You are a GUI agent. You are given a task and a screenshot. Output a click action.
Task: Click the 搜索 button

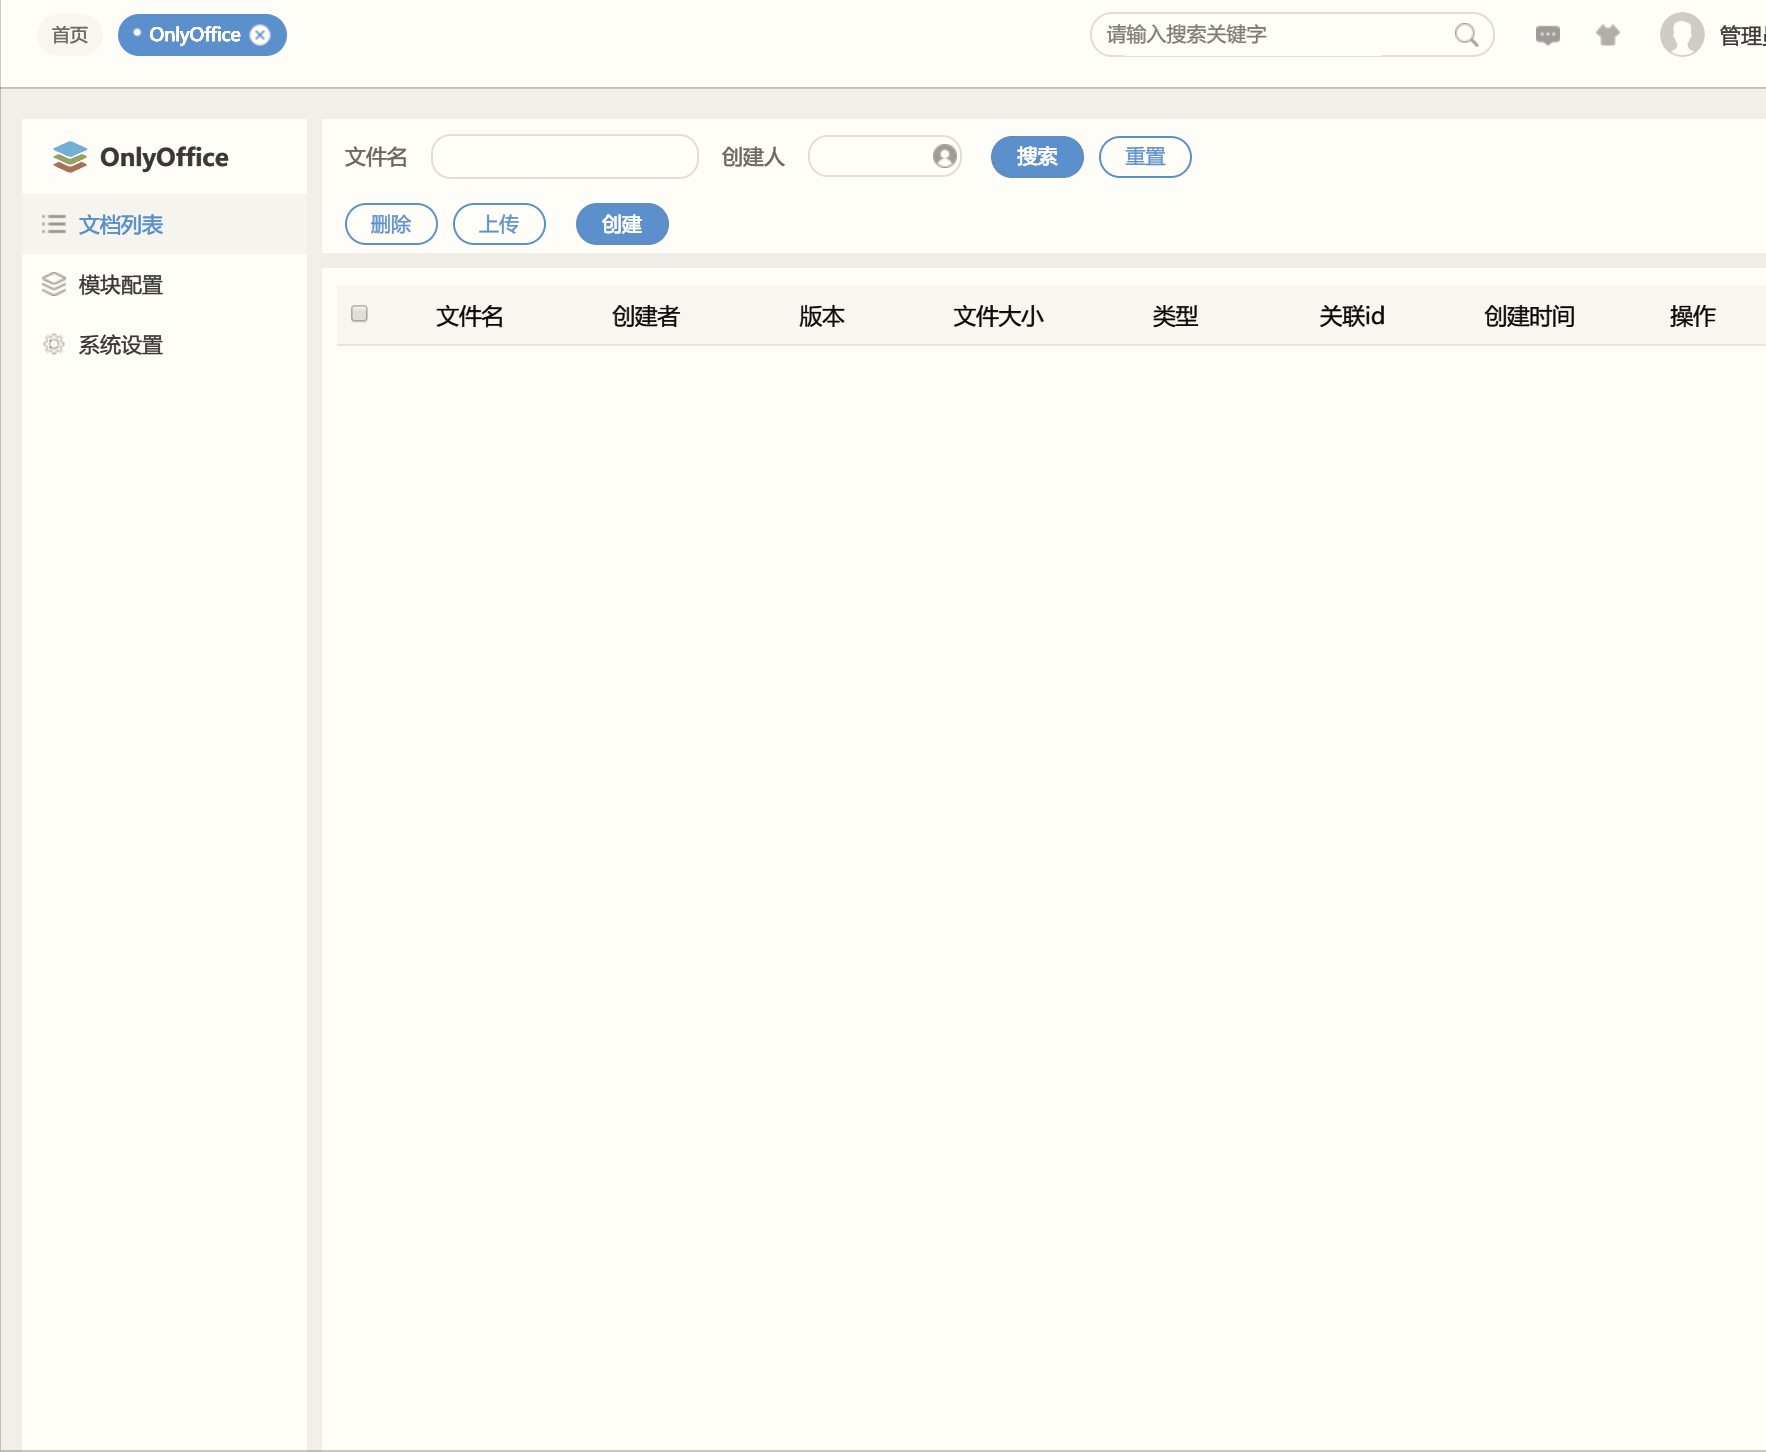(x=1036, y=157)
